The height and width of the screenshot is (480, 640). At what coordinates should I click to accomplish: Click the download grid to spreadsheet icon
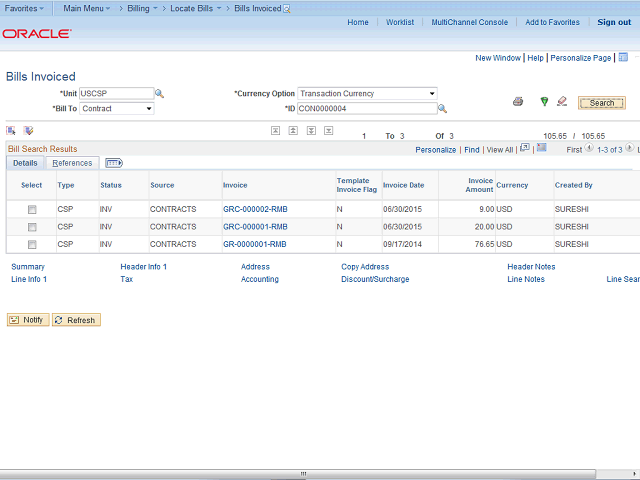542,149
